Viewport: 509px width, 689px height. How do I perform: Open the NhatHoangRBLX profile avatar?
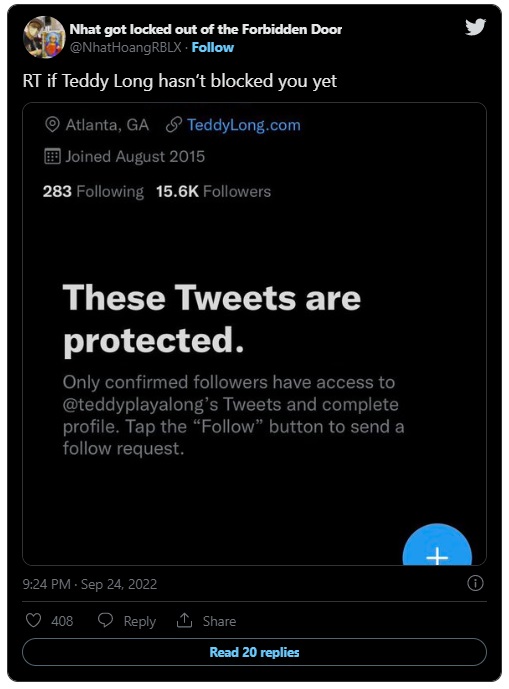click(44, 37)
